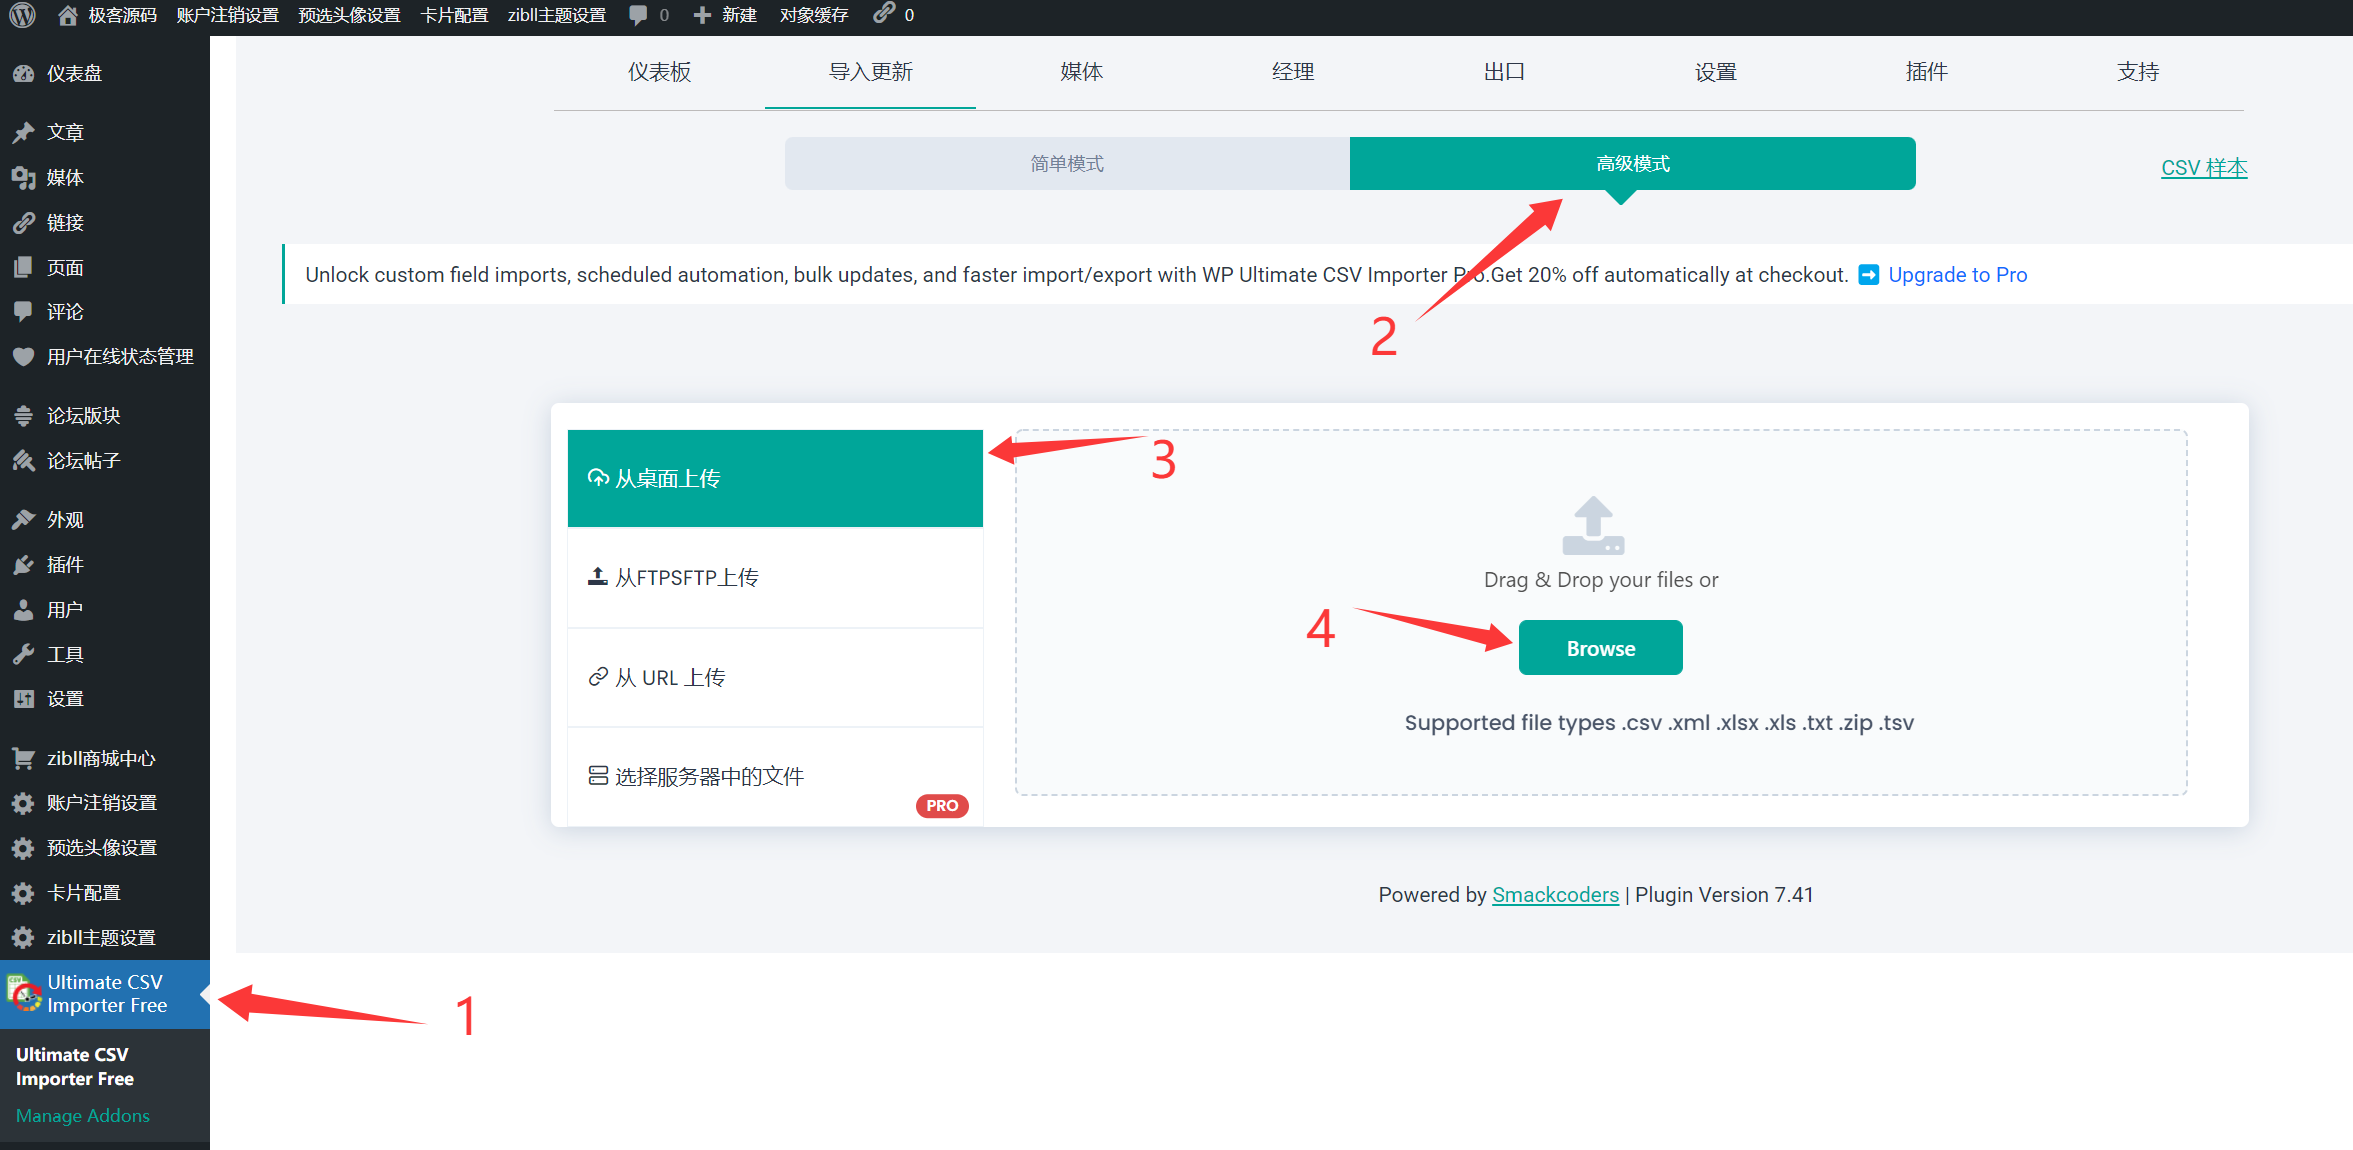Switch to the 支持 support tab

(2138, 72)
